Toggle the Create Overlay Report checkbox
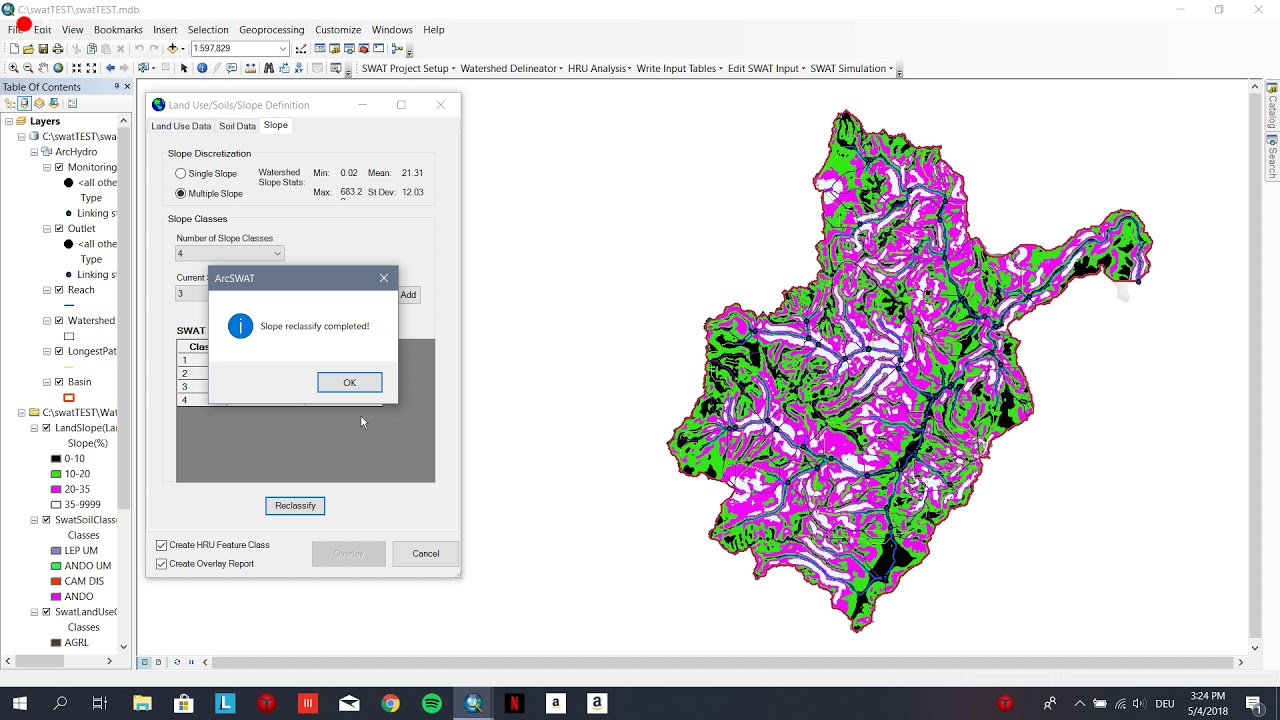1280x720 pixels. pos(161,564)
